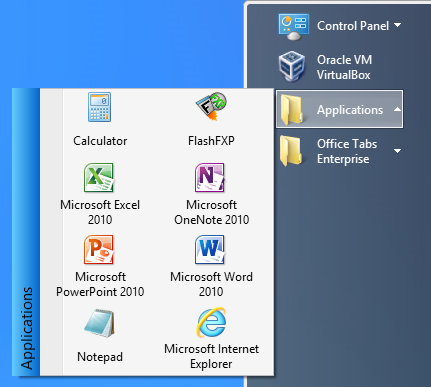Image resolution: width=431 pixels, height=387 pixels.
Task: Launch FlashFXP from its icon
Action: tap(211, 106)
